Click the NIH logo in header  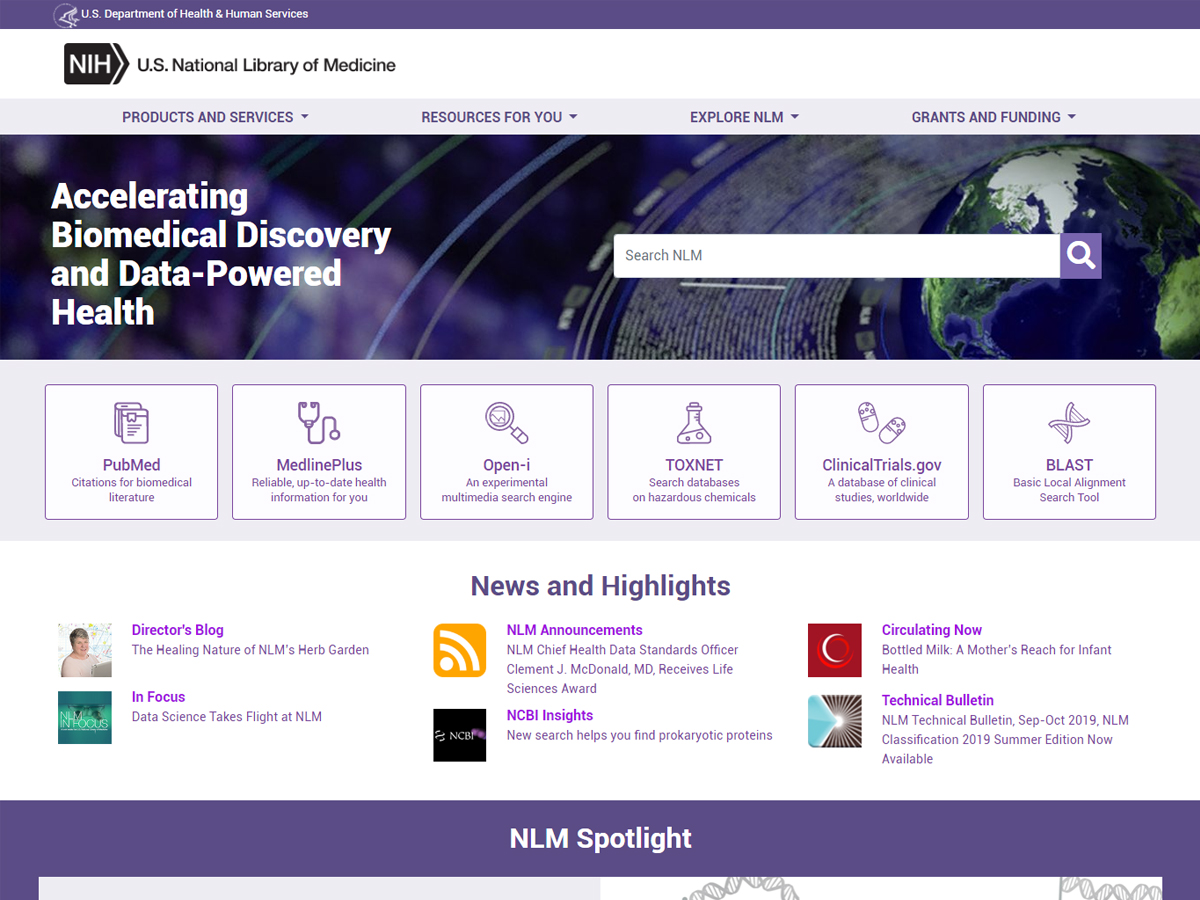[96, 64]
